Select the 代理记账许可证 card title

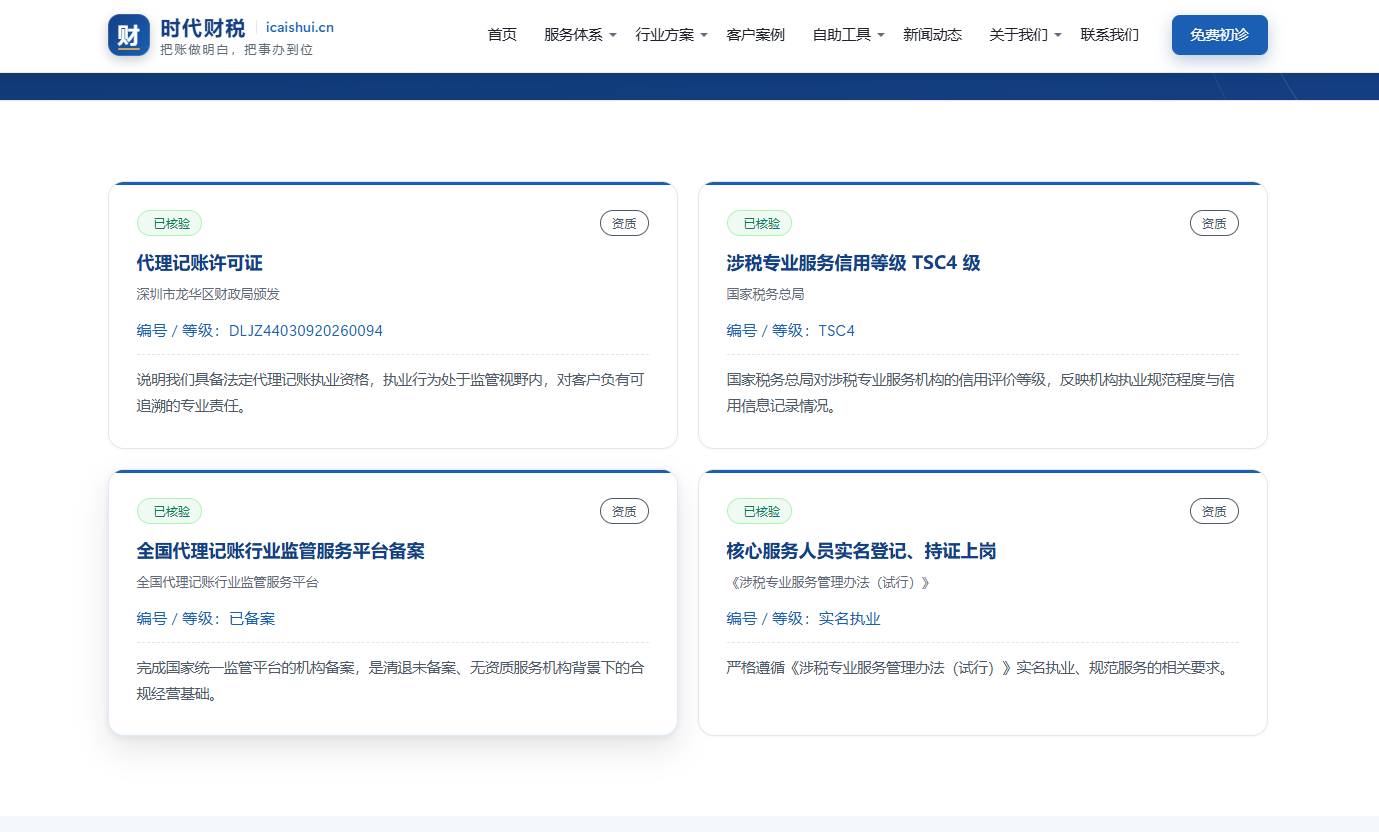click(x=200, y=263)
